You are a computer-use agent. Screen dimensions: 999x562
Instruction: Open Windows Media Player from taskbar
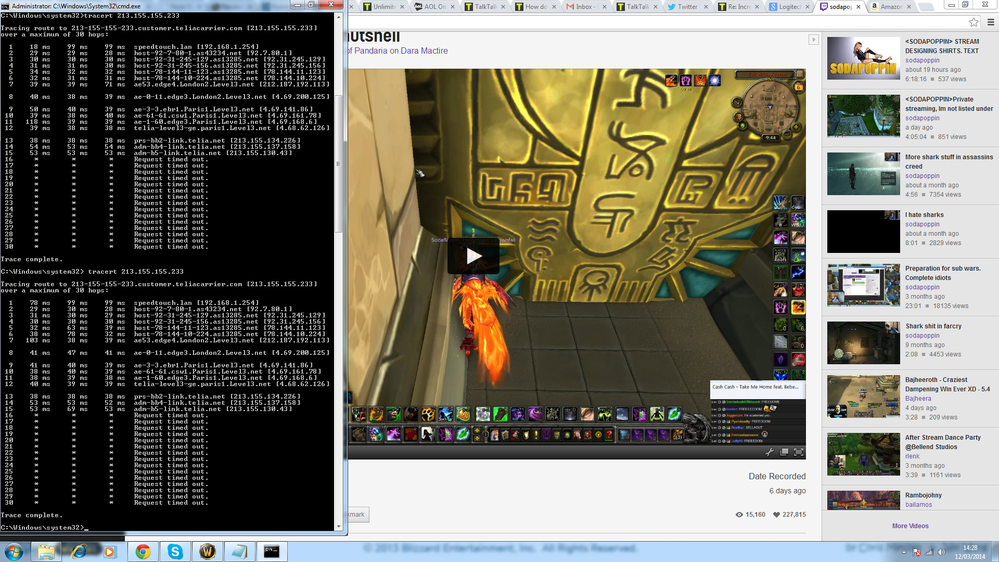[110, 551]
